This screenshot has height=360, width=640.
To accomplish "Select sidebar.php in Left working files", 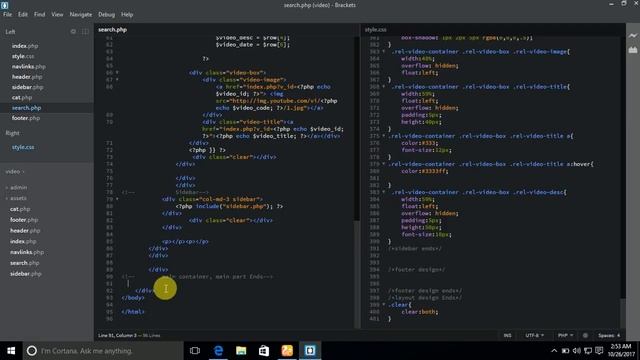I will pos(27,87).
